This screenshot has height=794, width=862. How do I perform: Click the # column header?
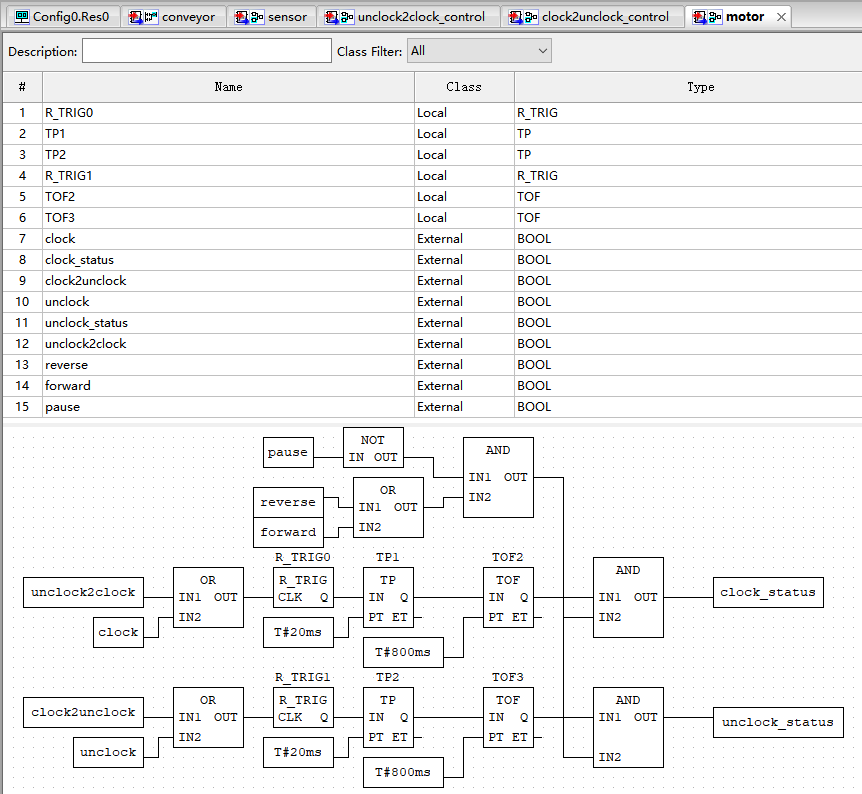click(x=22, y=87)
